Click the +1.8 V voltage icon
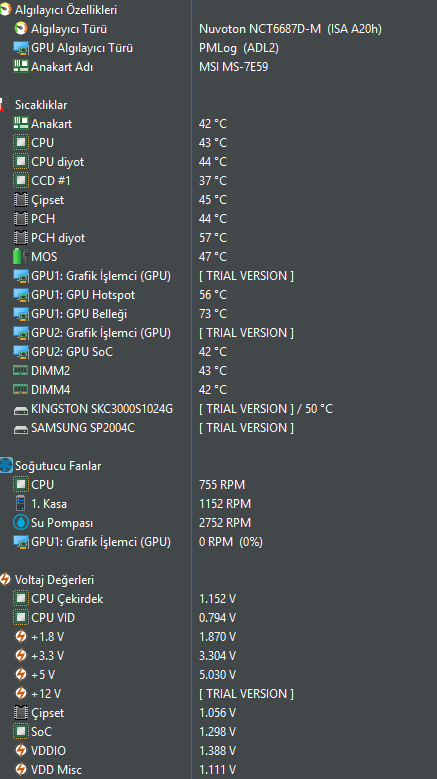The height and width of the screenshot is (779, 437). coord(20,636)
